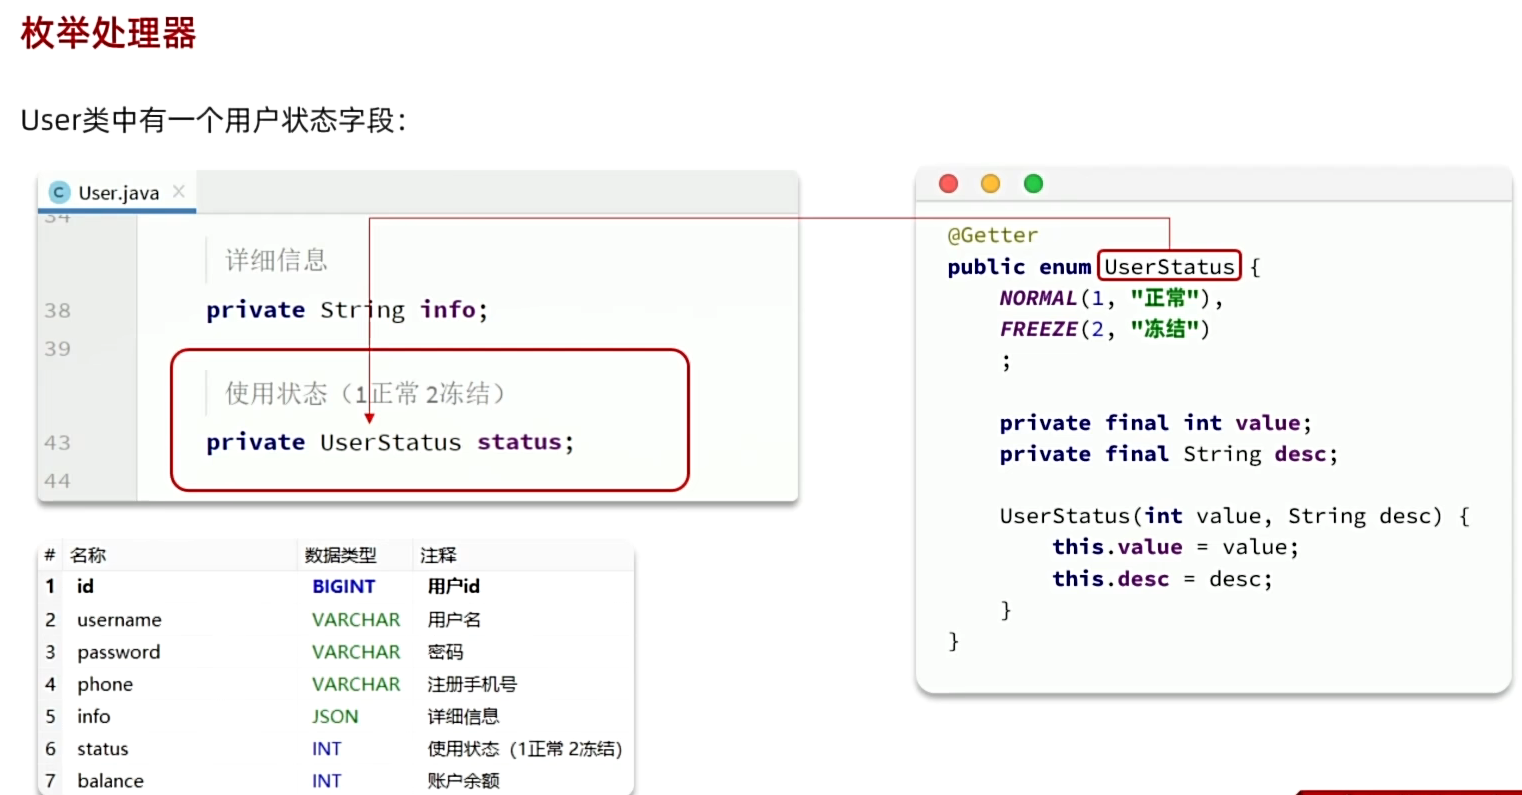
Task: Click 'private final String desc;' line
Action: (x=1168, y=454)
